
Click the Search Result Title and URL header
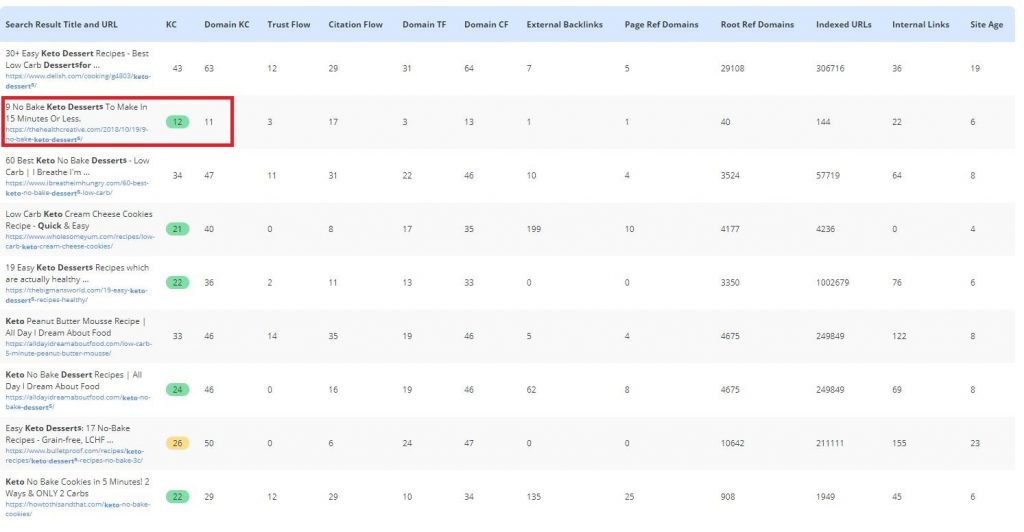click(61, 24)
